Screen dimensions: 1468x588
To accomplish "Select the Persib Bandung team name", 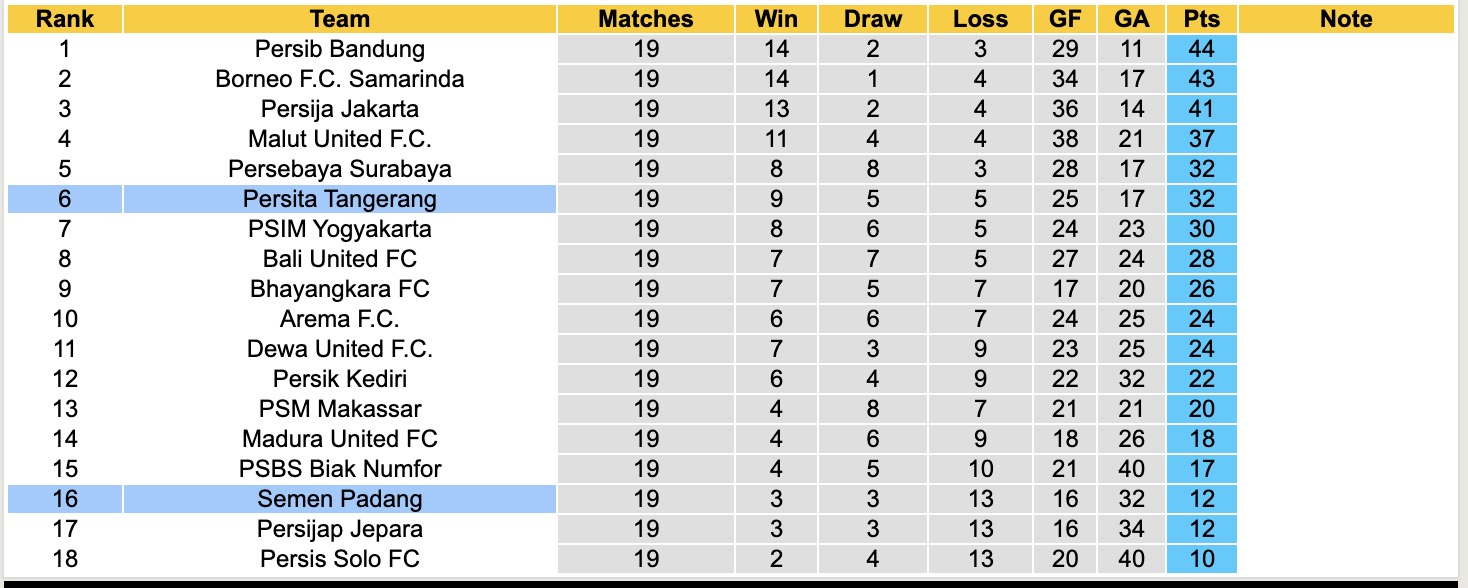I will (340, 49).
